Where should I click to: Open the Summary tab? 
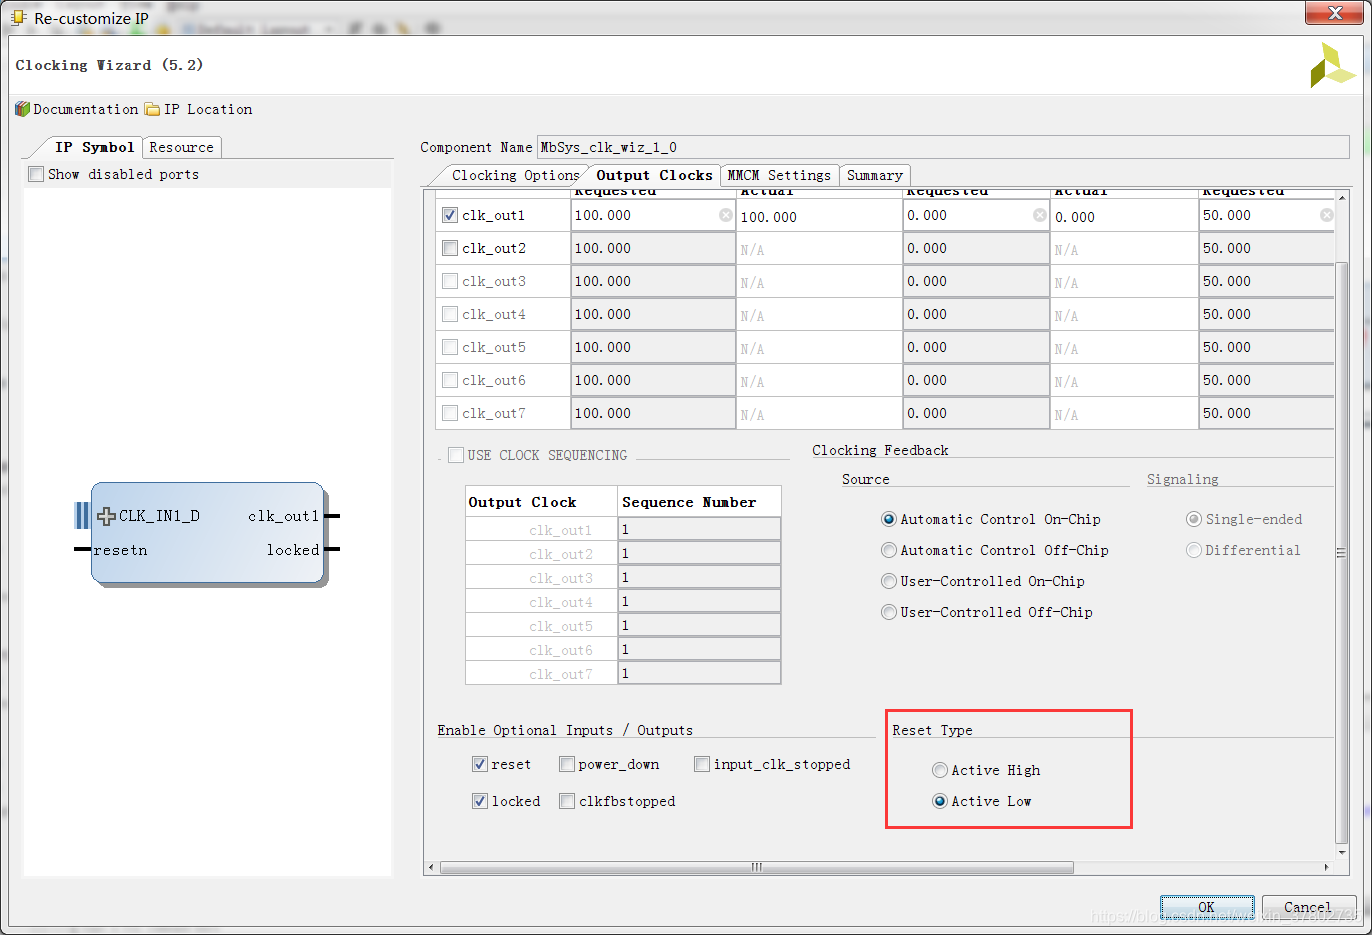tap(875, 175)
